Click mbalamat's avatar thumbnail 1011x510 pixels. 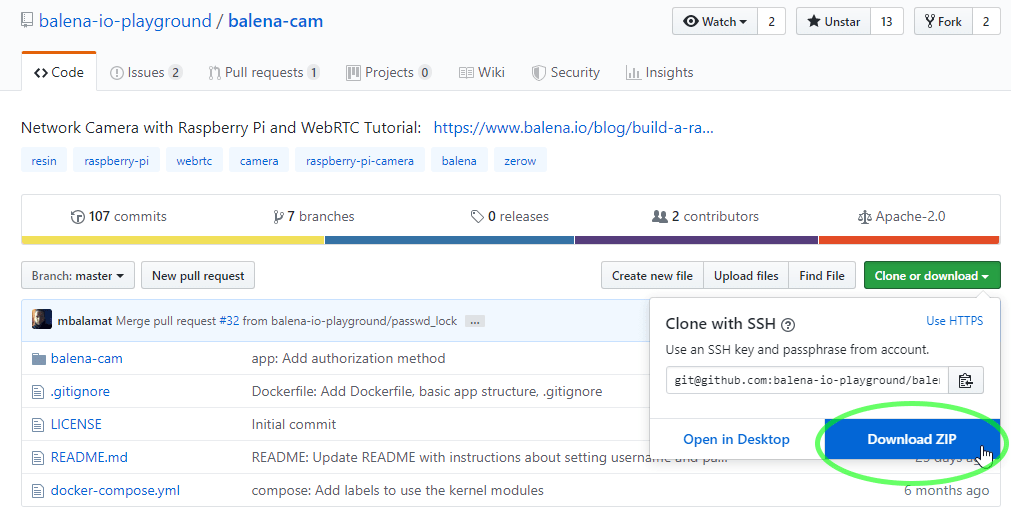coord(42,320)
